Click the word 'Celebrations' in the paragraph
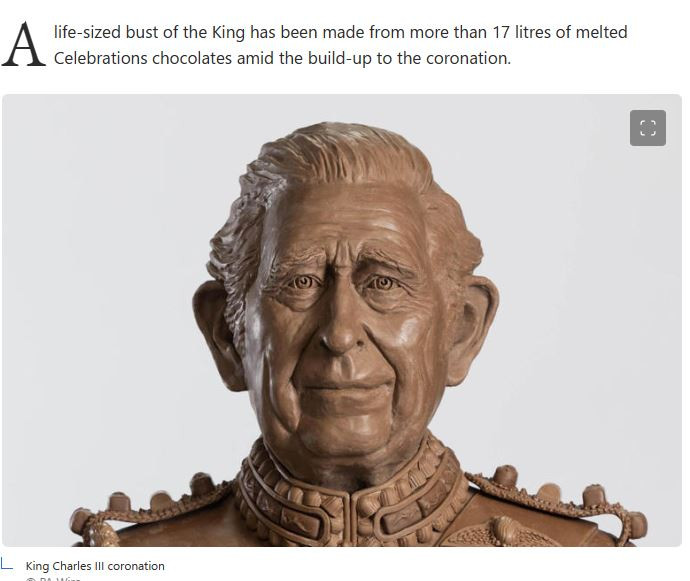This screenshot has height=581, width=690. (x=101, y=58)
